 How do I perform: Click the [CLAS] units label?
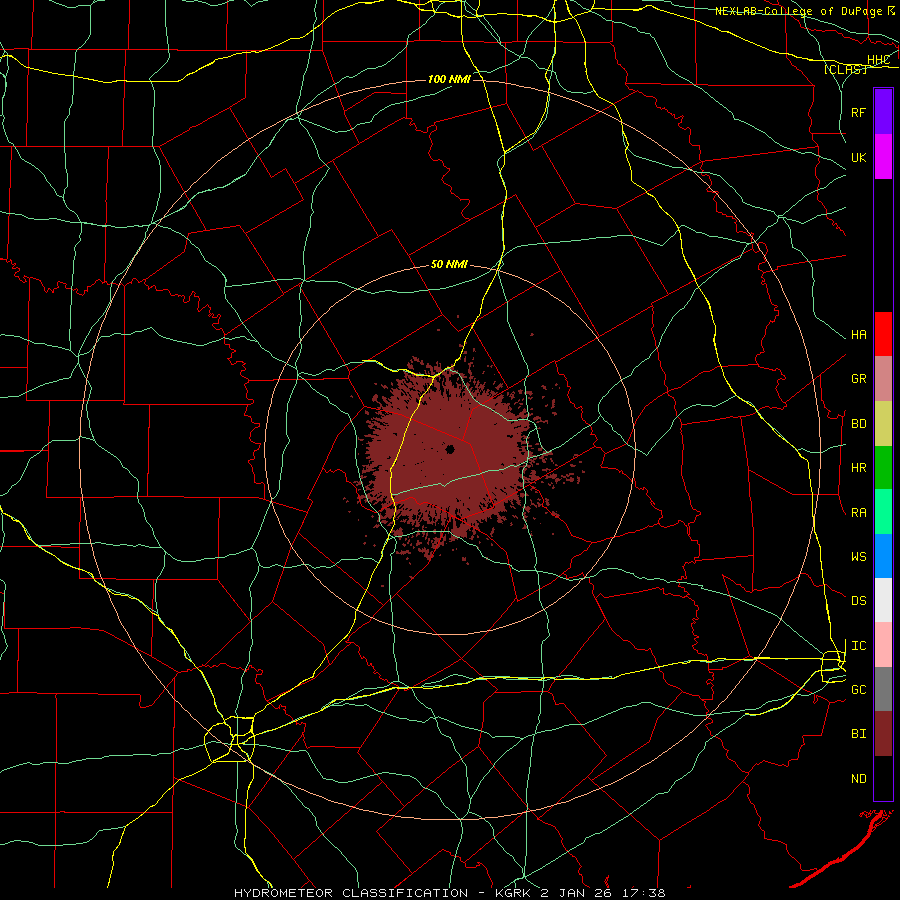click(x=845, y=69)
